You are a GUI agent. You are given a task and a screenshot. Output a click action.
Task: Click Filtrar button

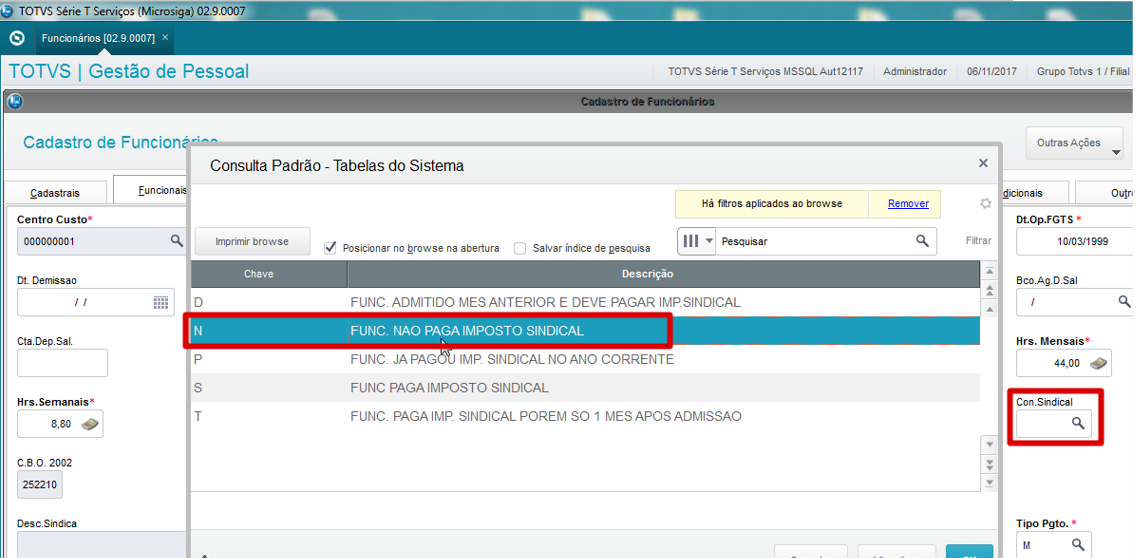pos(978,241)
